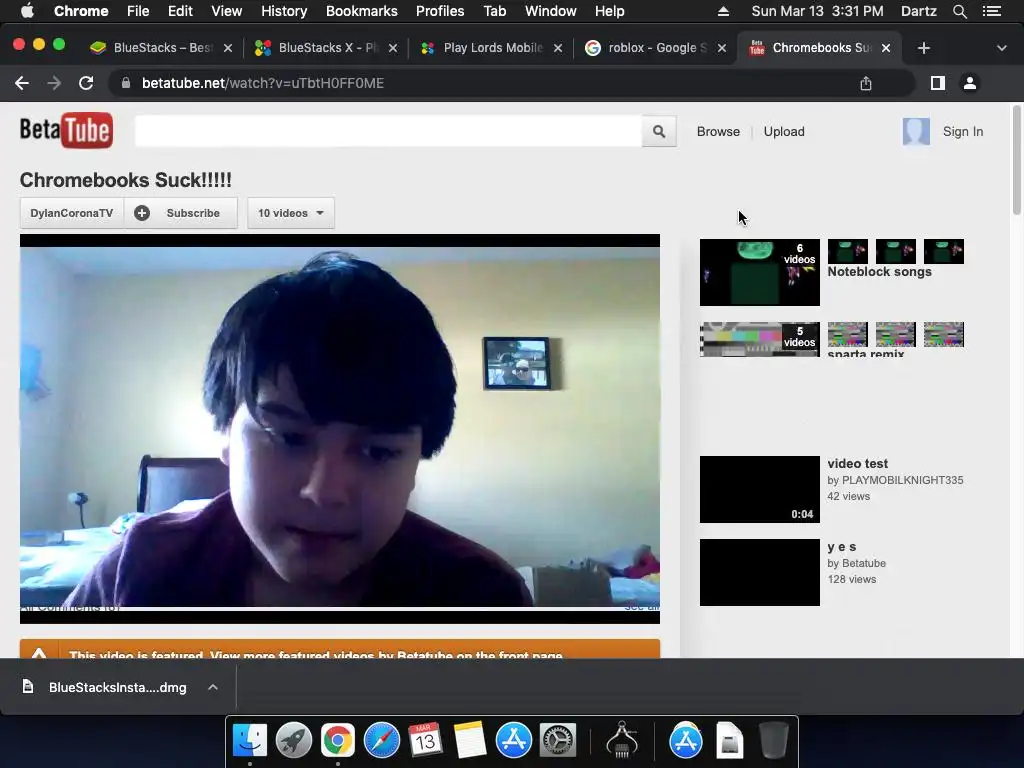Click the Noteblock songs 6 videos thumbnail
This screenshot has height=768, width=1024.
[760, 272]
